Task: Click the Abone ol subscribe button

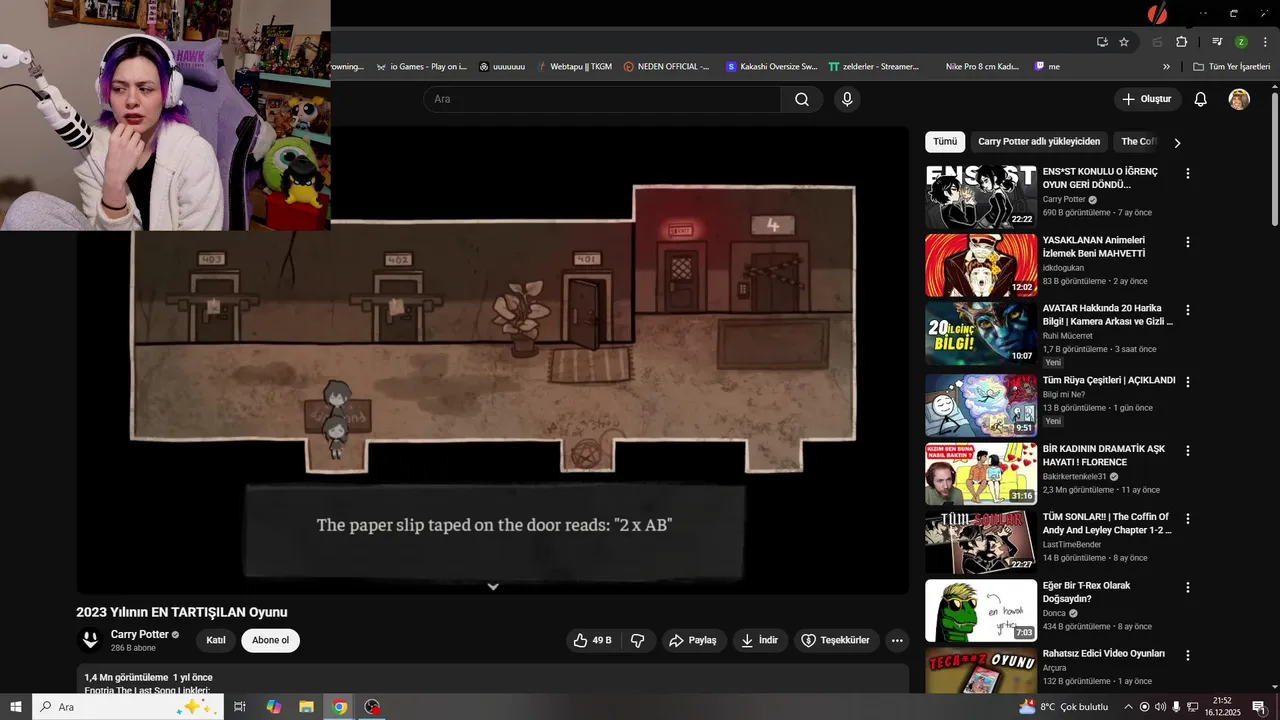Action: tap(270, 640)
